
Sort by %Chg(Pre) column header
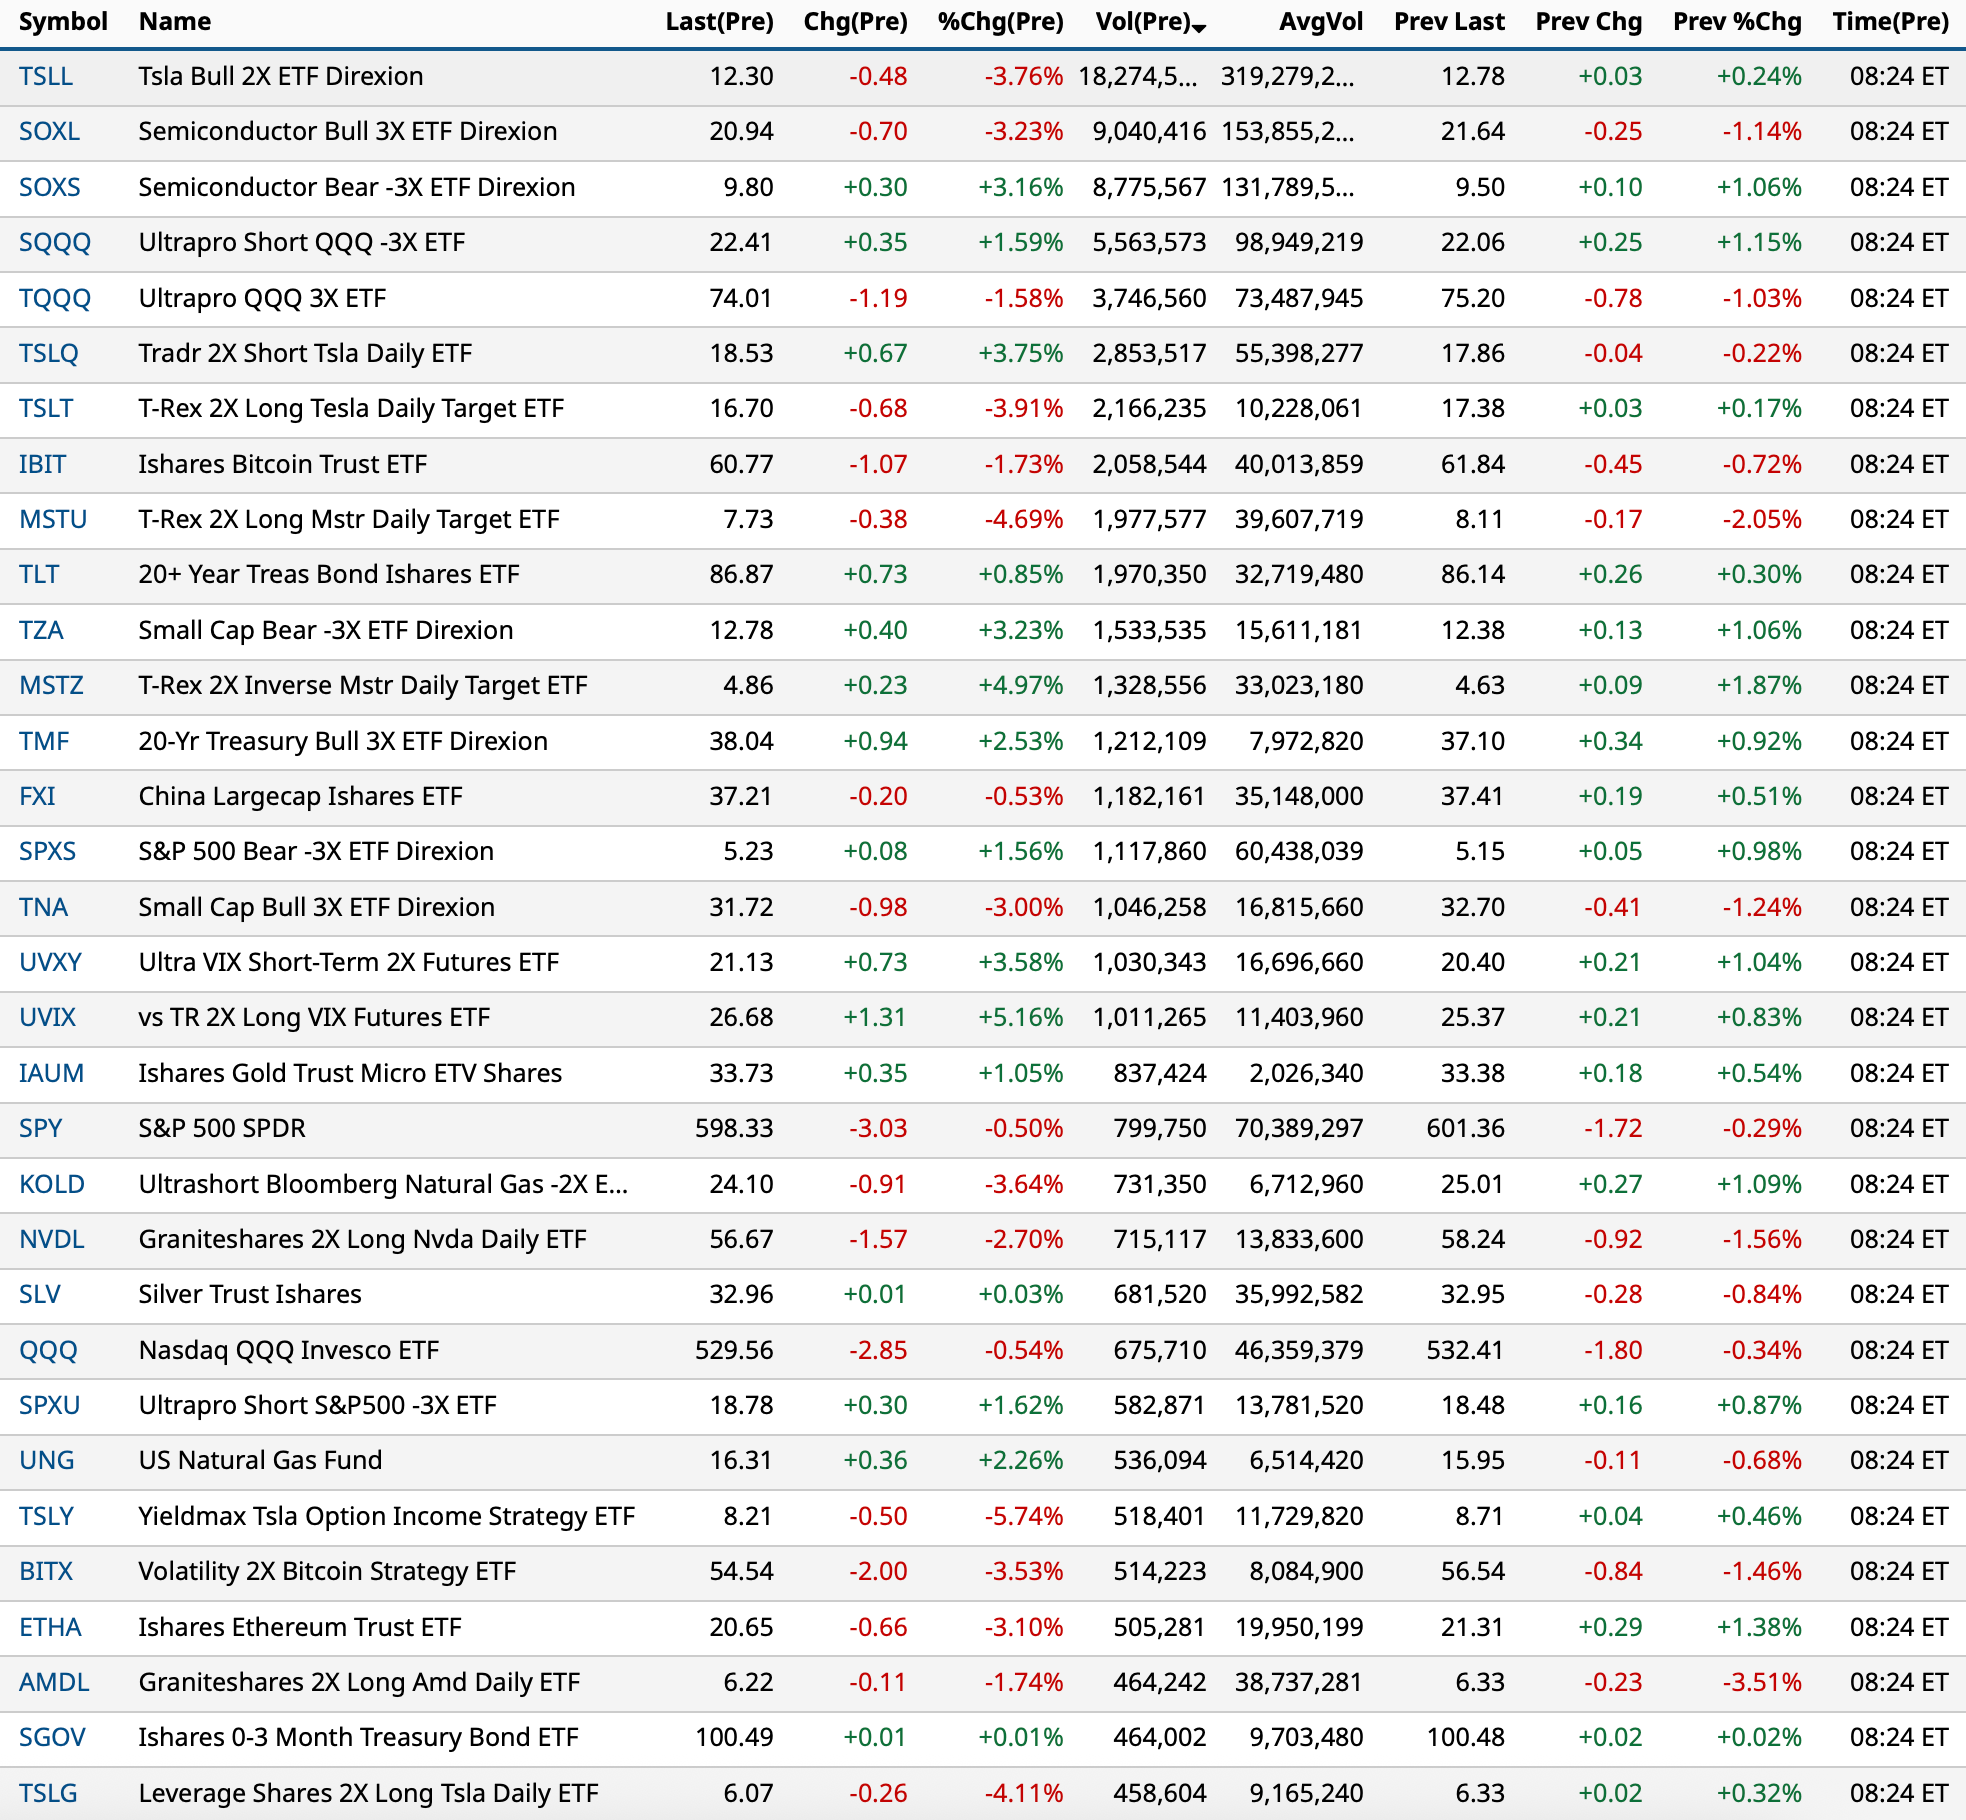[x=1000, y=21]
